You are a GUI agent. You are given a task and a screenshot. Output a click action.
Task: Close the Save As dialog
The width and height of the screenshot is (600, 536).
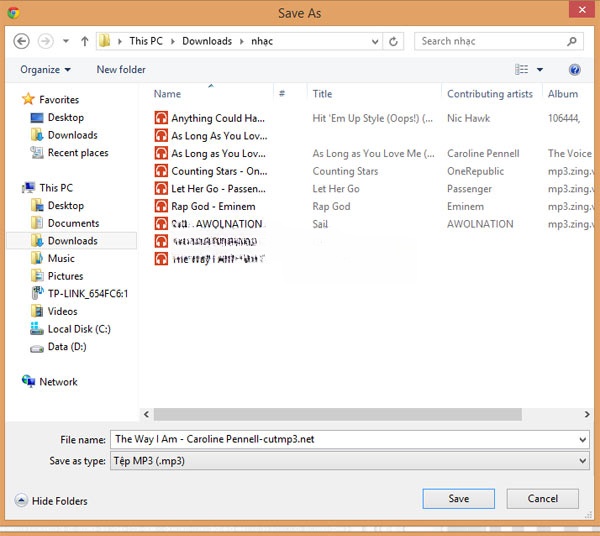582,10
